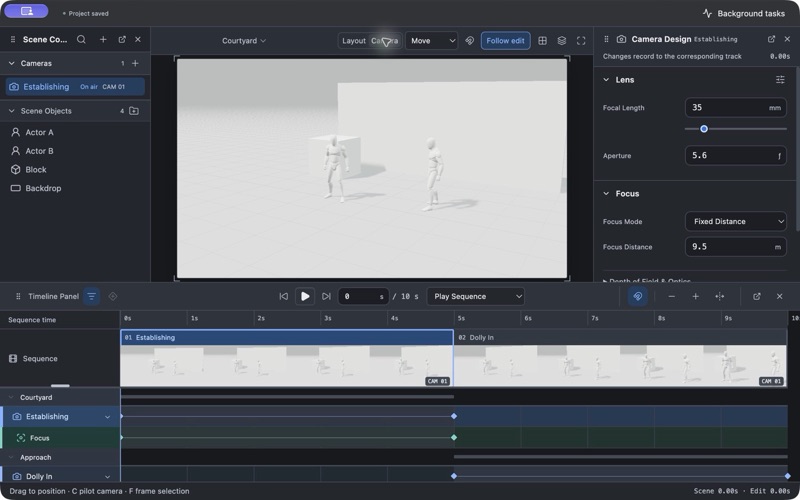Screen dimensions: 800x500
Task: Jump to sequence start
Action: (x=284, y=296)
